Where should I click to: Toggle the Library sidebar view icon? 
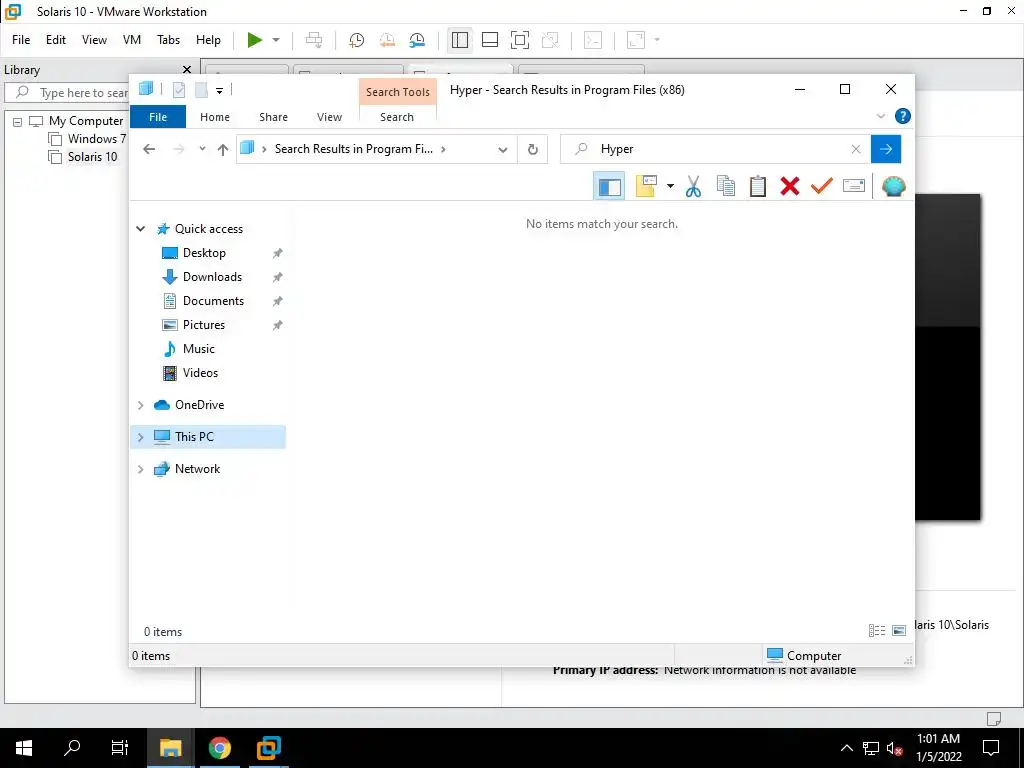[x=460, y=40]
